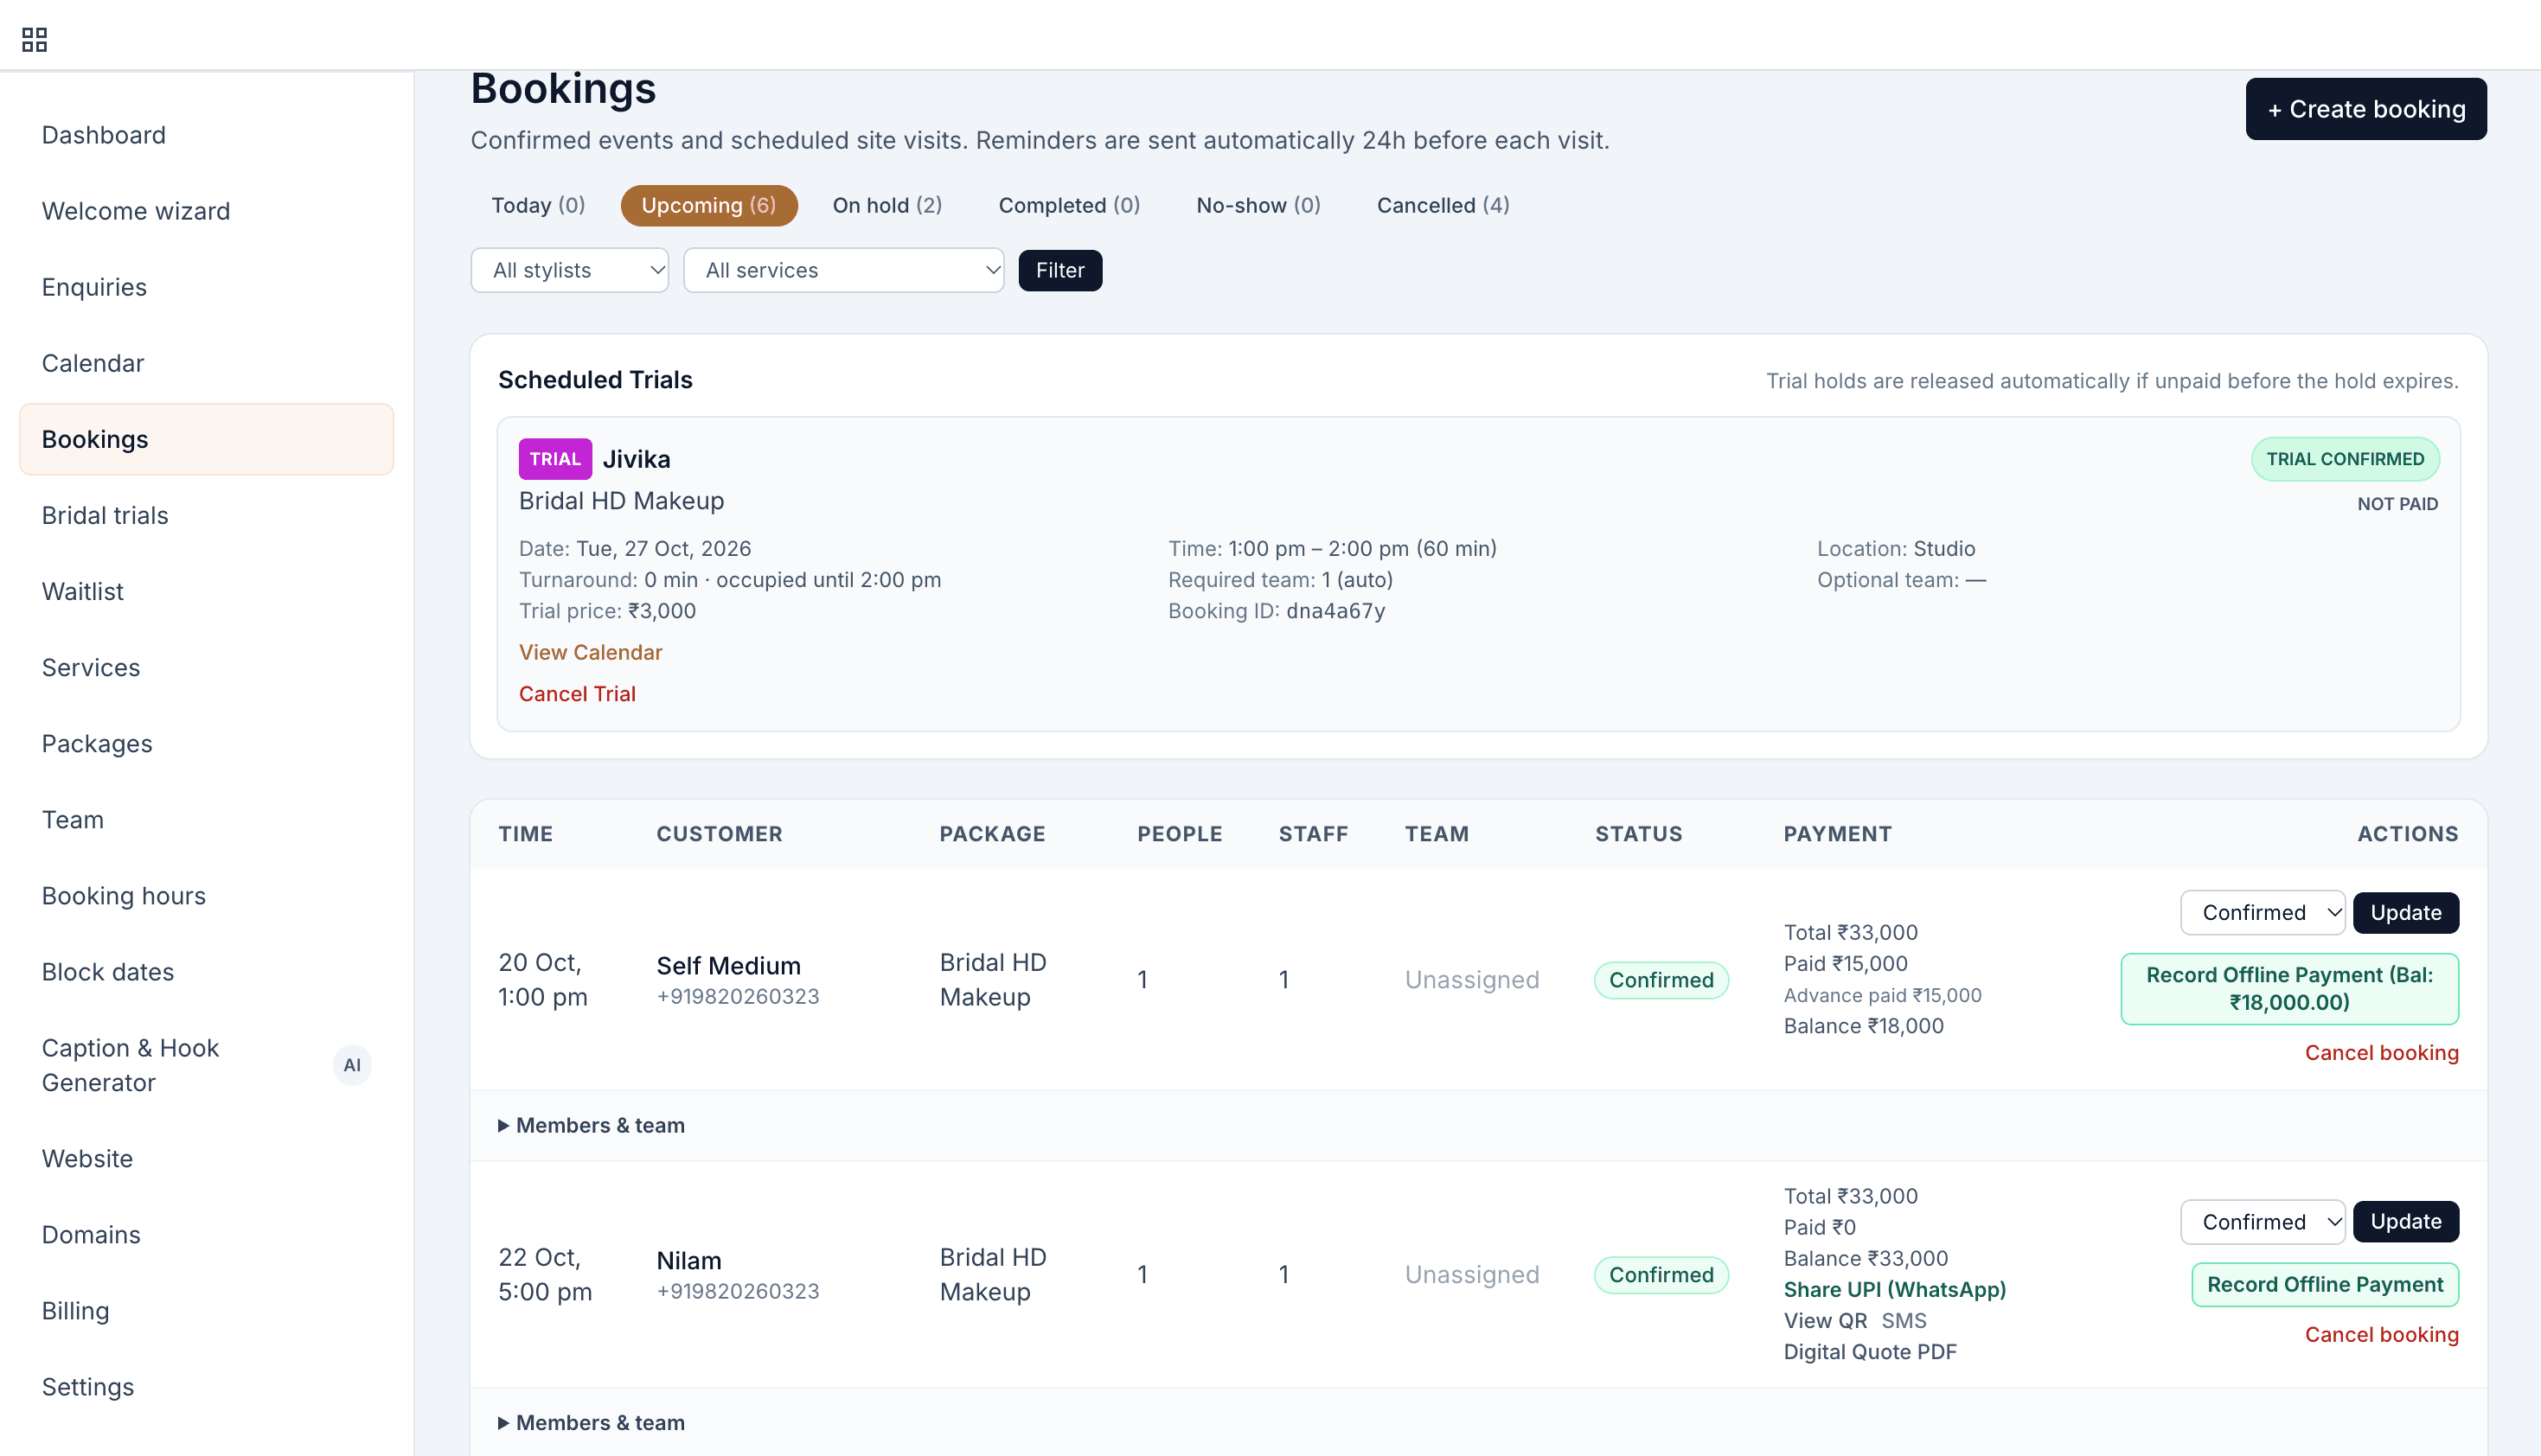Screen dimensions: 2541x1456
Task: Expand Members & team under Self Medium
Action: pos(591,1125)
